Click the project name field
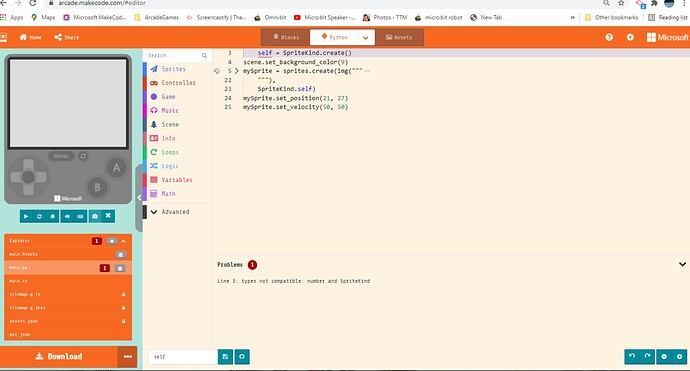This screenshot has width=690, height=371. (183, 357)
